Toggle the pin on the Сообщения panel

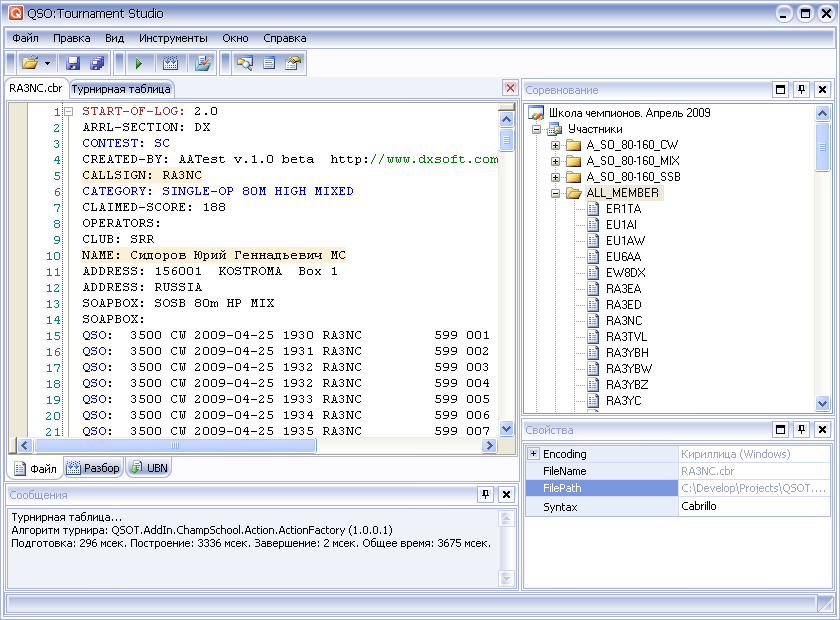(x=485, y=494)
